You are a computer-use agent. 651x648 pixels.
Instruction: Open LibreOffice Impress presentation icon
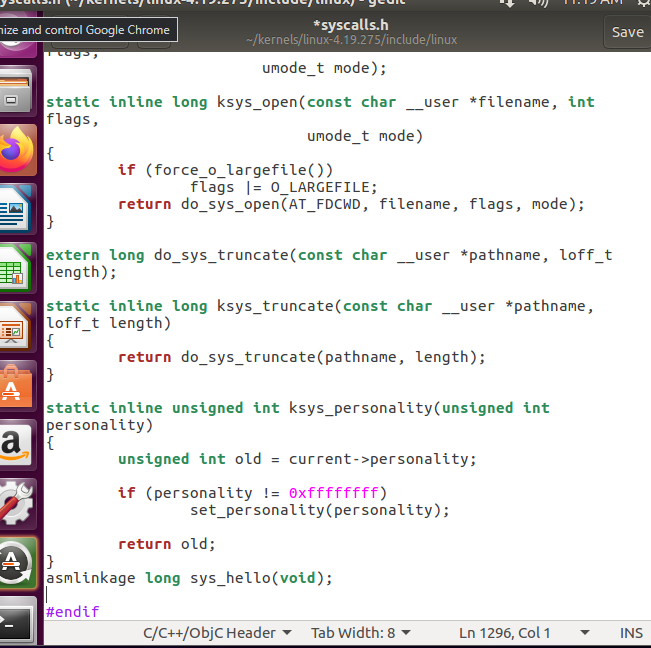[16, 327]
